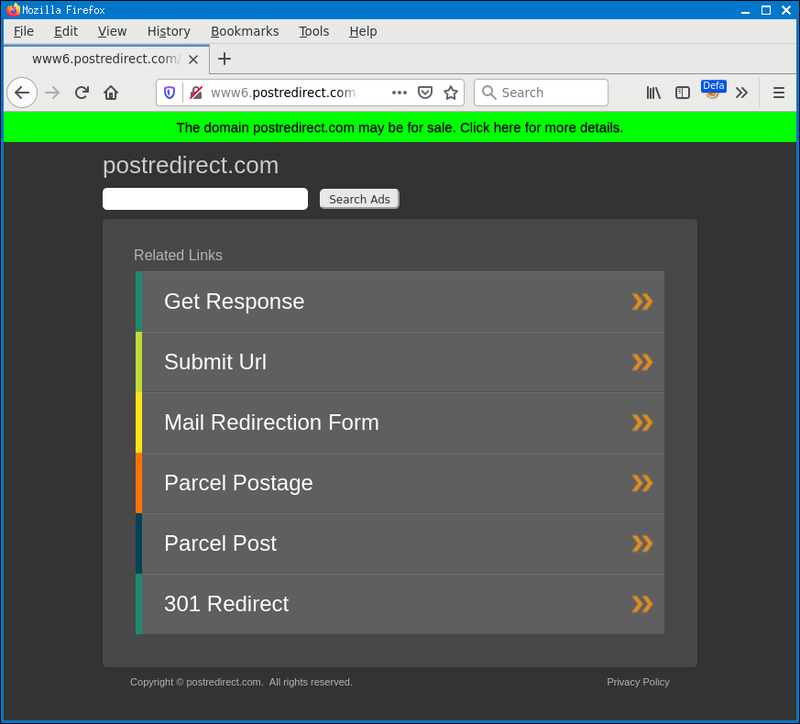Image resolution: width=800 pixels, height=724 pixels.
Task: Expand the toolbar overflow chevron
Action: 741,93
